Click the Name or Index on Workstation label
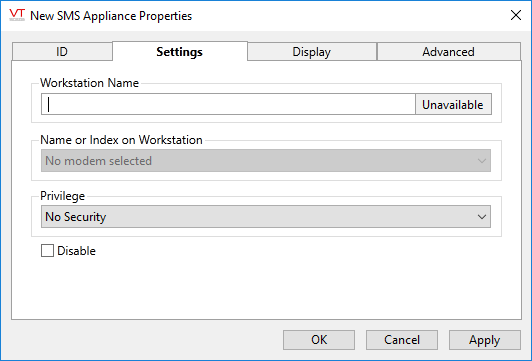Screen dimensions: 532x361 [121, 140]
